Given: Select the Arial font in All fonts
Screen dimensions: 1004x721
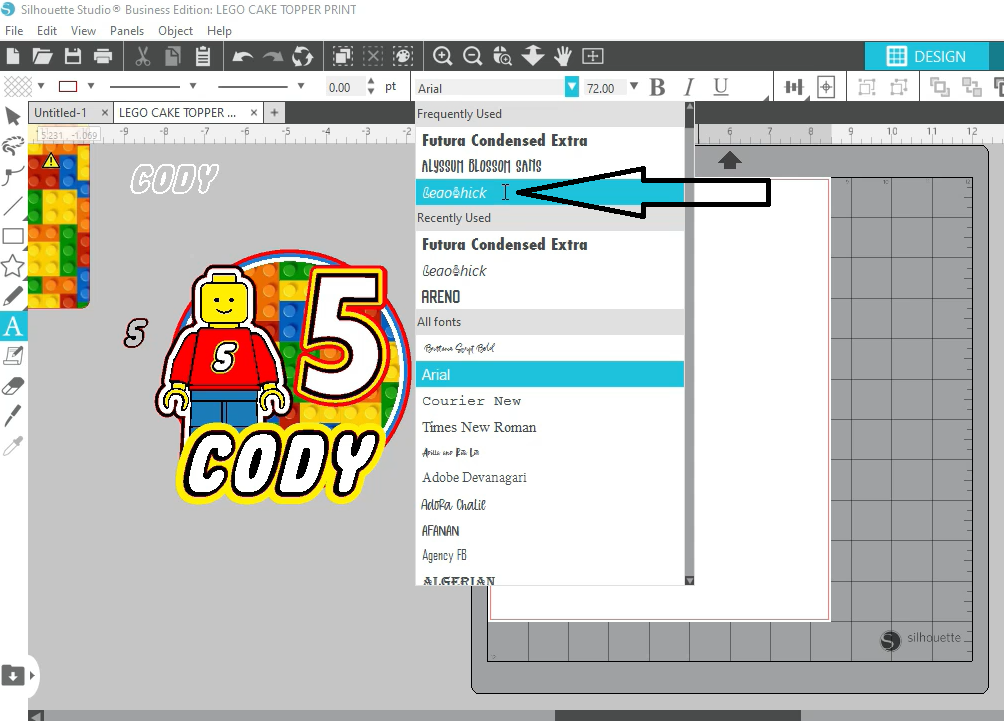Looking at the screenshot, I should 549,375.
